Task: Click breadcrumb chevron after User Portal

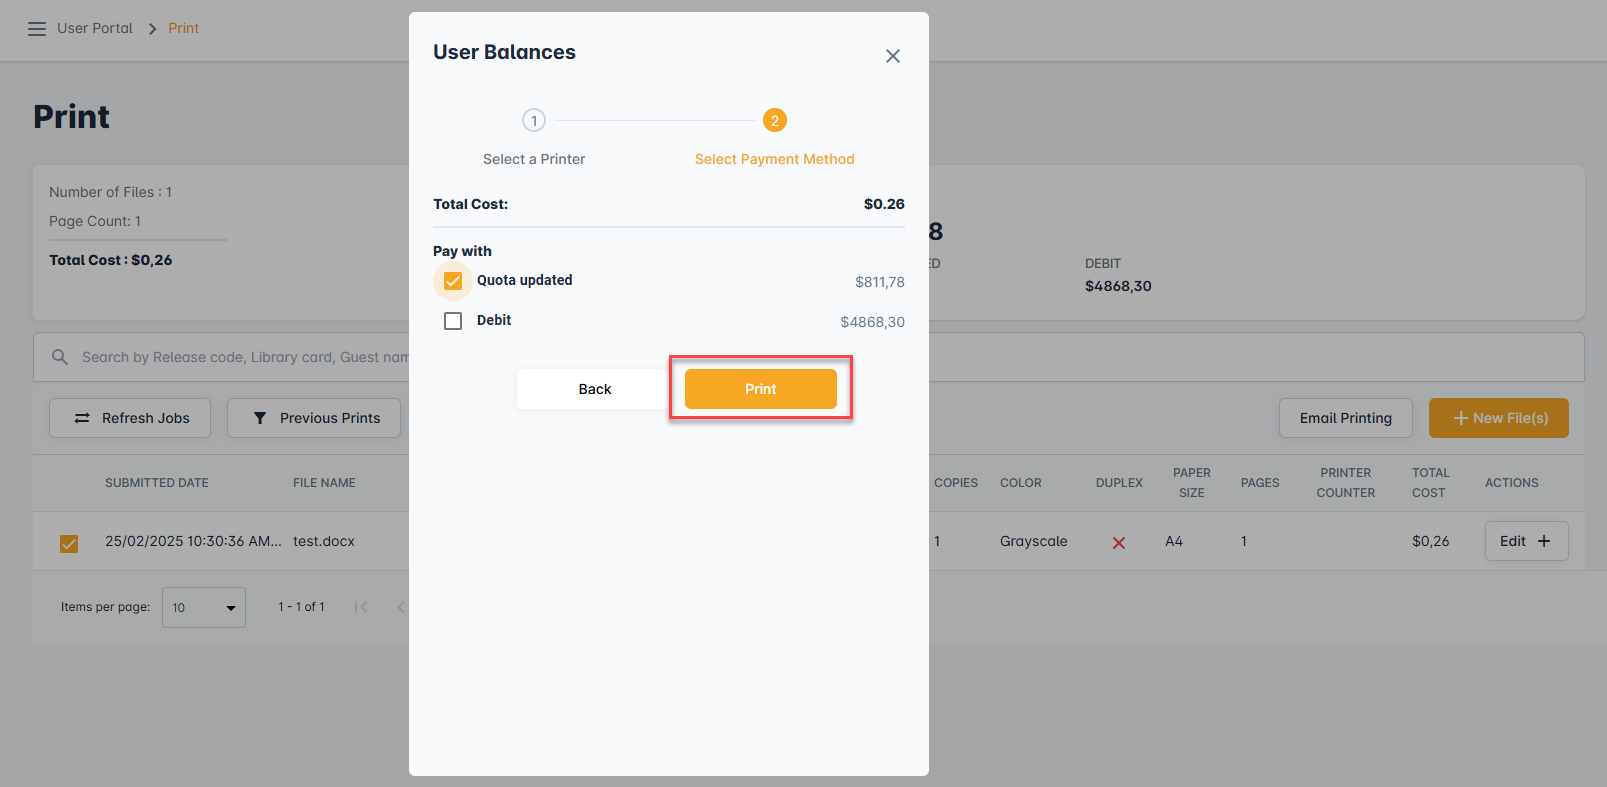Action: [153, 29]
